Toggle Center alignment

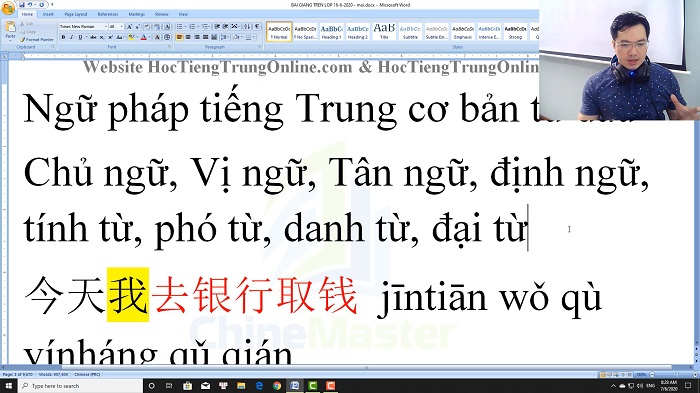click(188, 38)
